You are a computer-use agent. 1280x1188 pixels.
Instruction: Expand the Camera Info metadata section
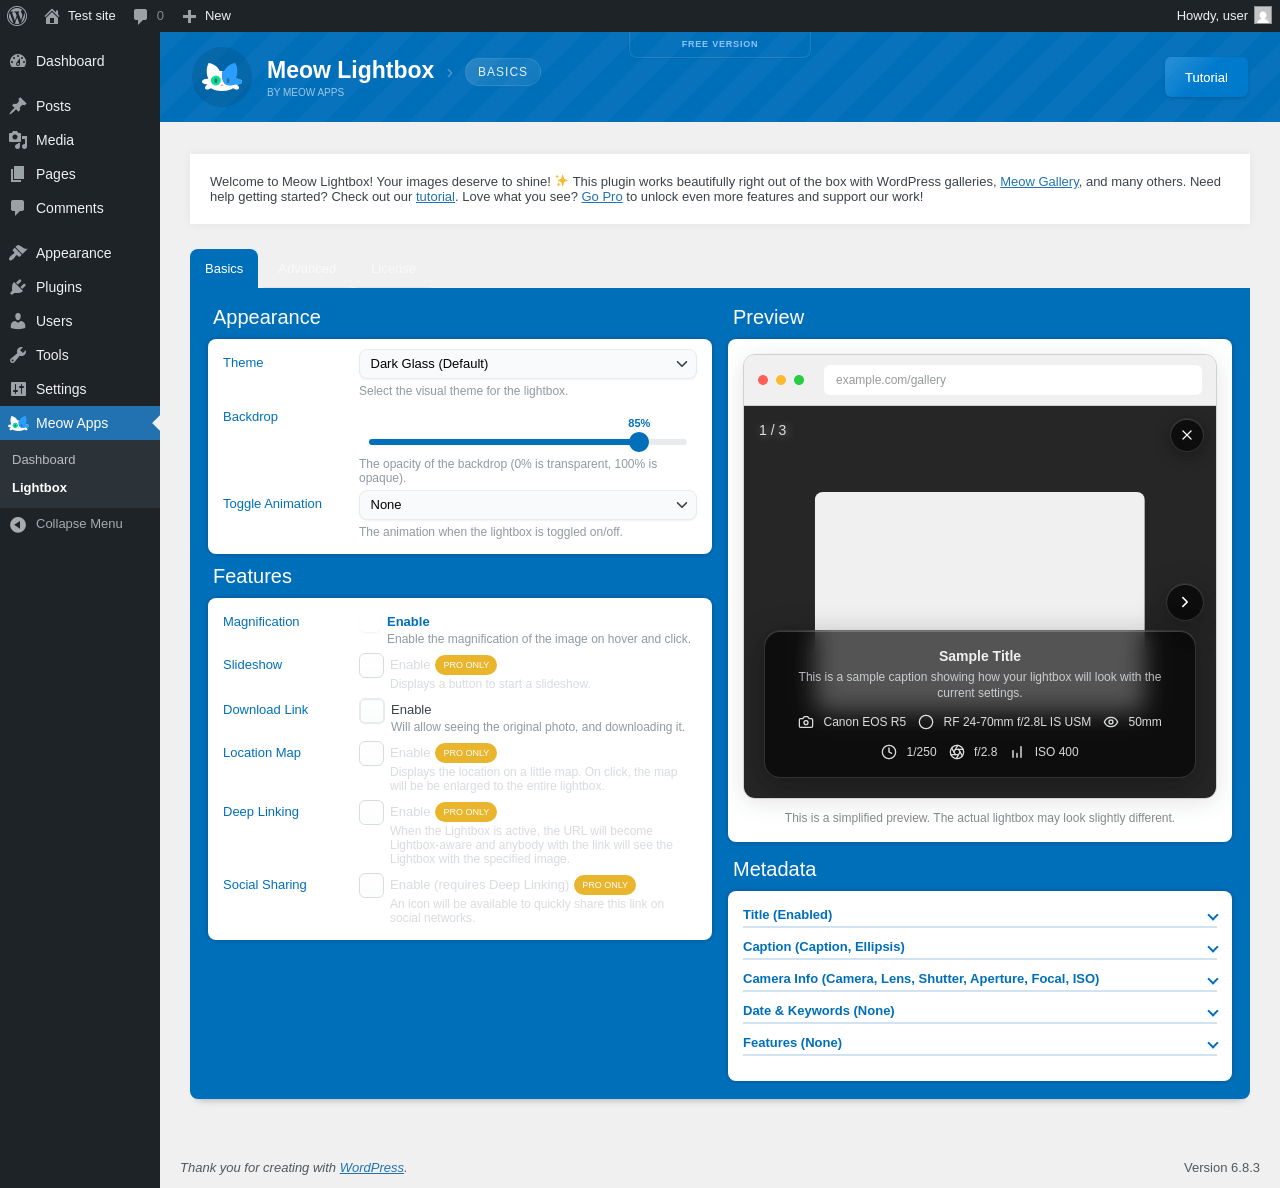click(980, 979)
